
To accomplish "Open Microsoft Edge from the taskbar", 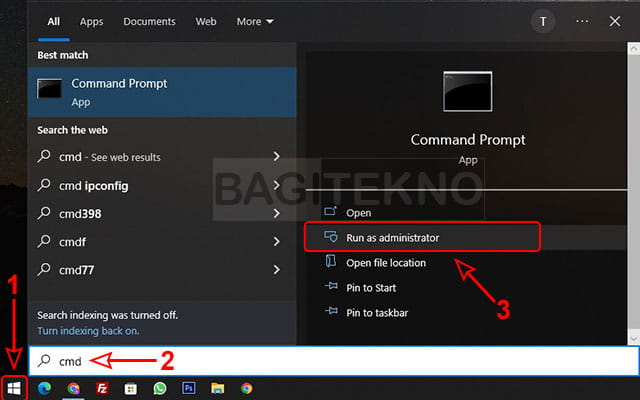I will pyautogui.click(x=45, y=388).
